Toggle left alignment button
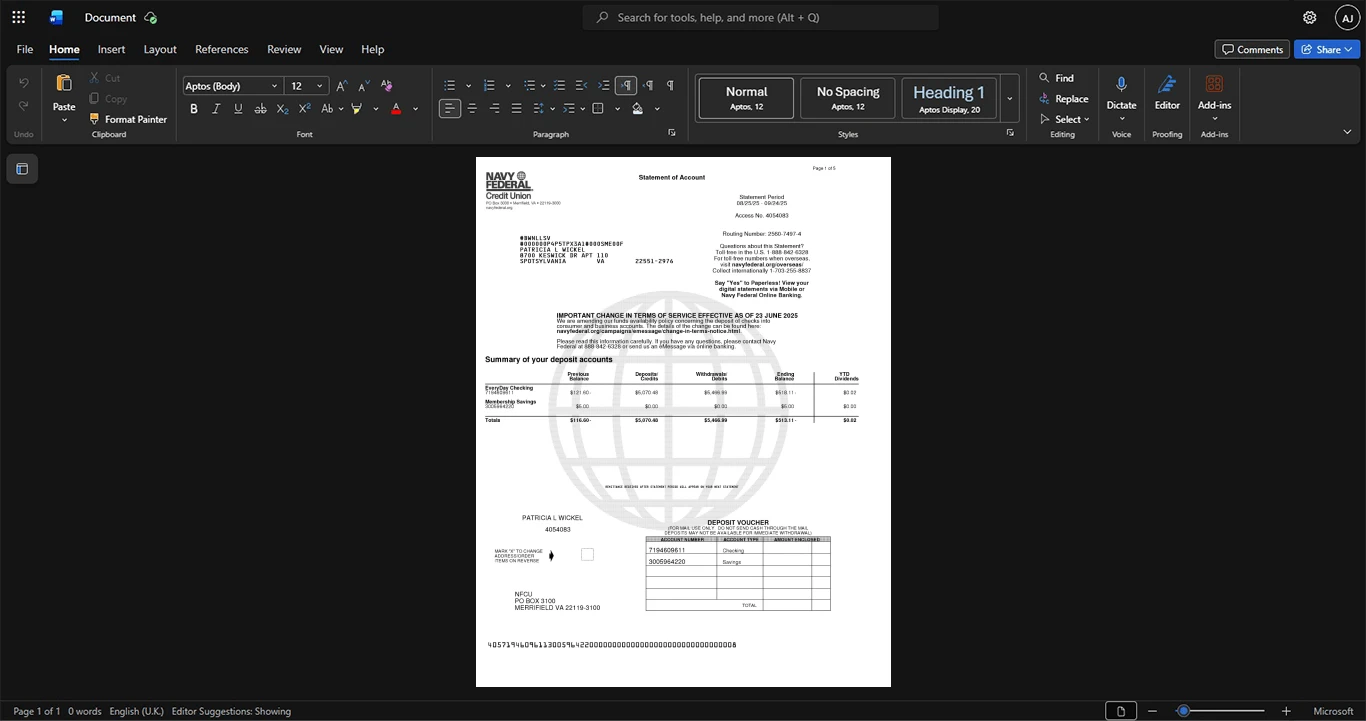This screenshot has width=1366, height=721. [x=450, y=108]
